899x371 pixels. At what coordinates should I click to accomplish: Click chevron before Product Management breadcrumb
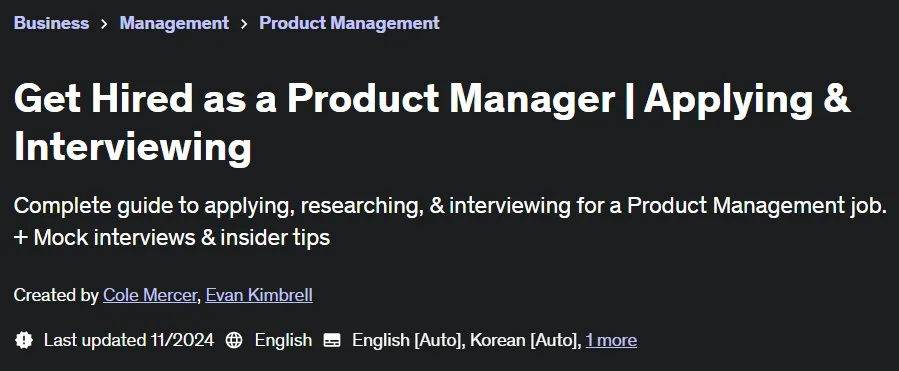(244, 24)
